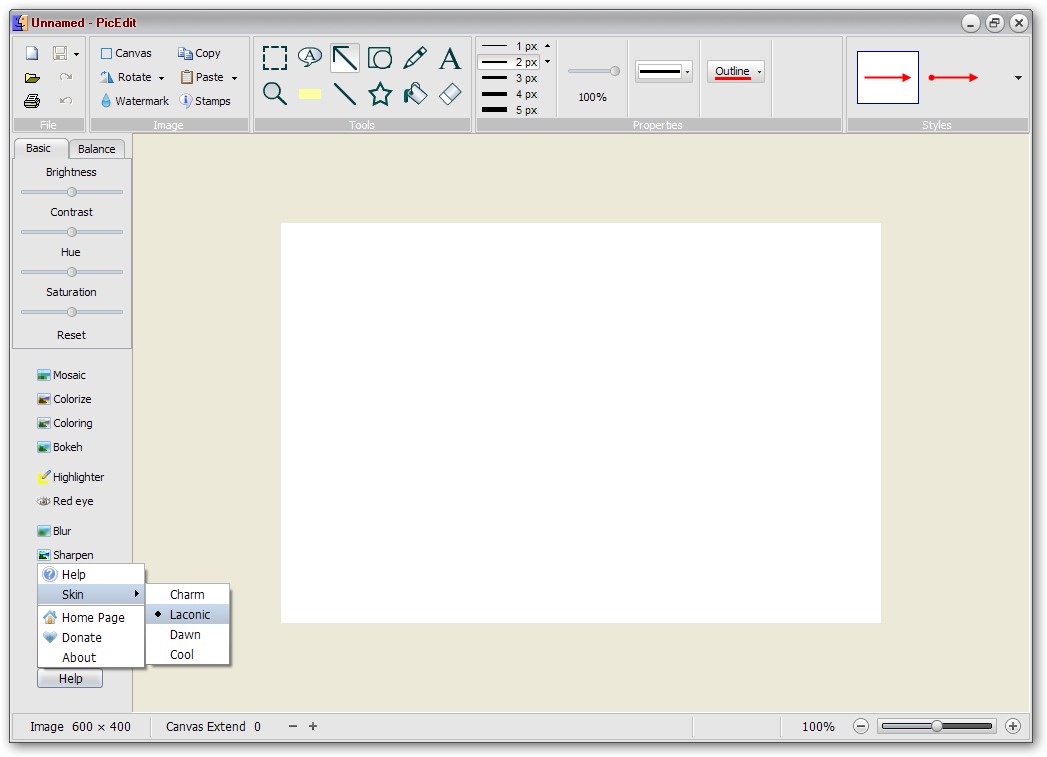Choose the Charm skin
Viewport: 1047px width, 757px height.
[188, 594]
